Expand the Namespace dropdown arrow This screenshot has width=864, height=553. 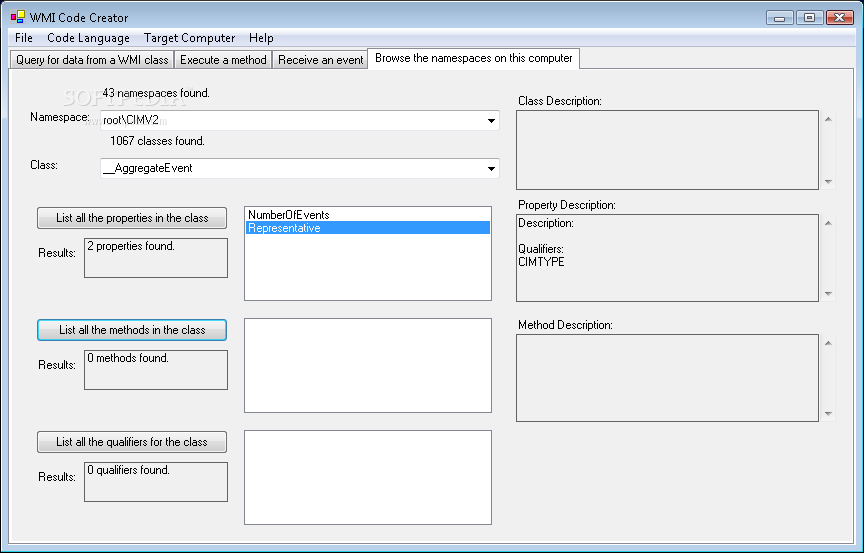coord(491,121)
